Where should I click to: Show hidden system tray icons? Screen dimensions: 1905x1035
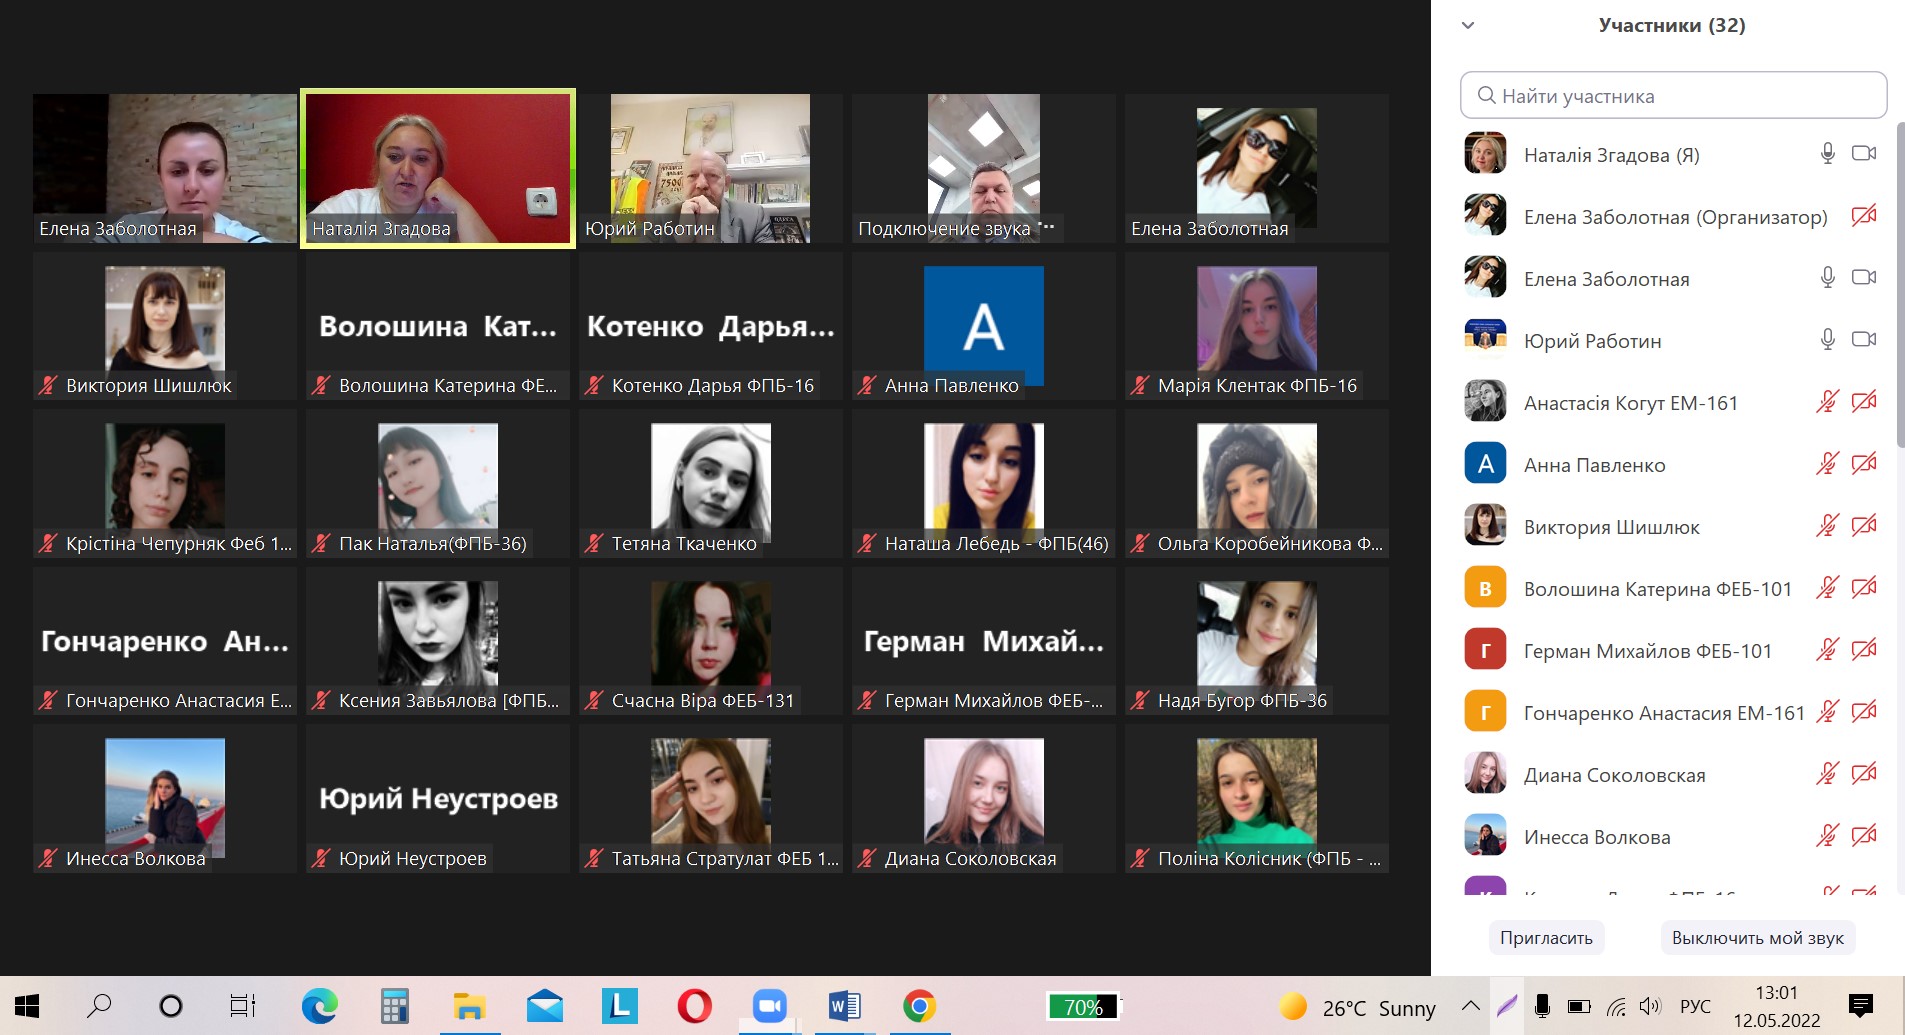[1470, 1006]
